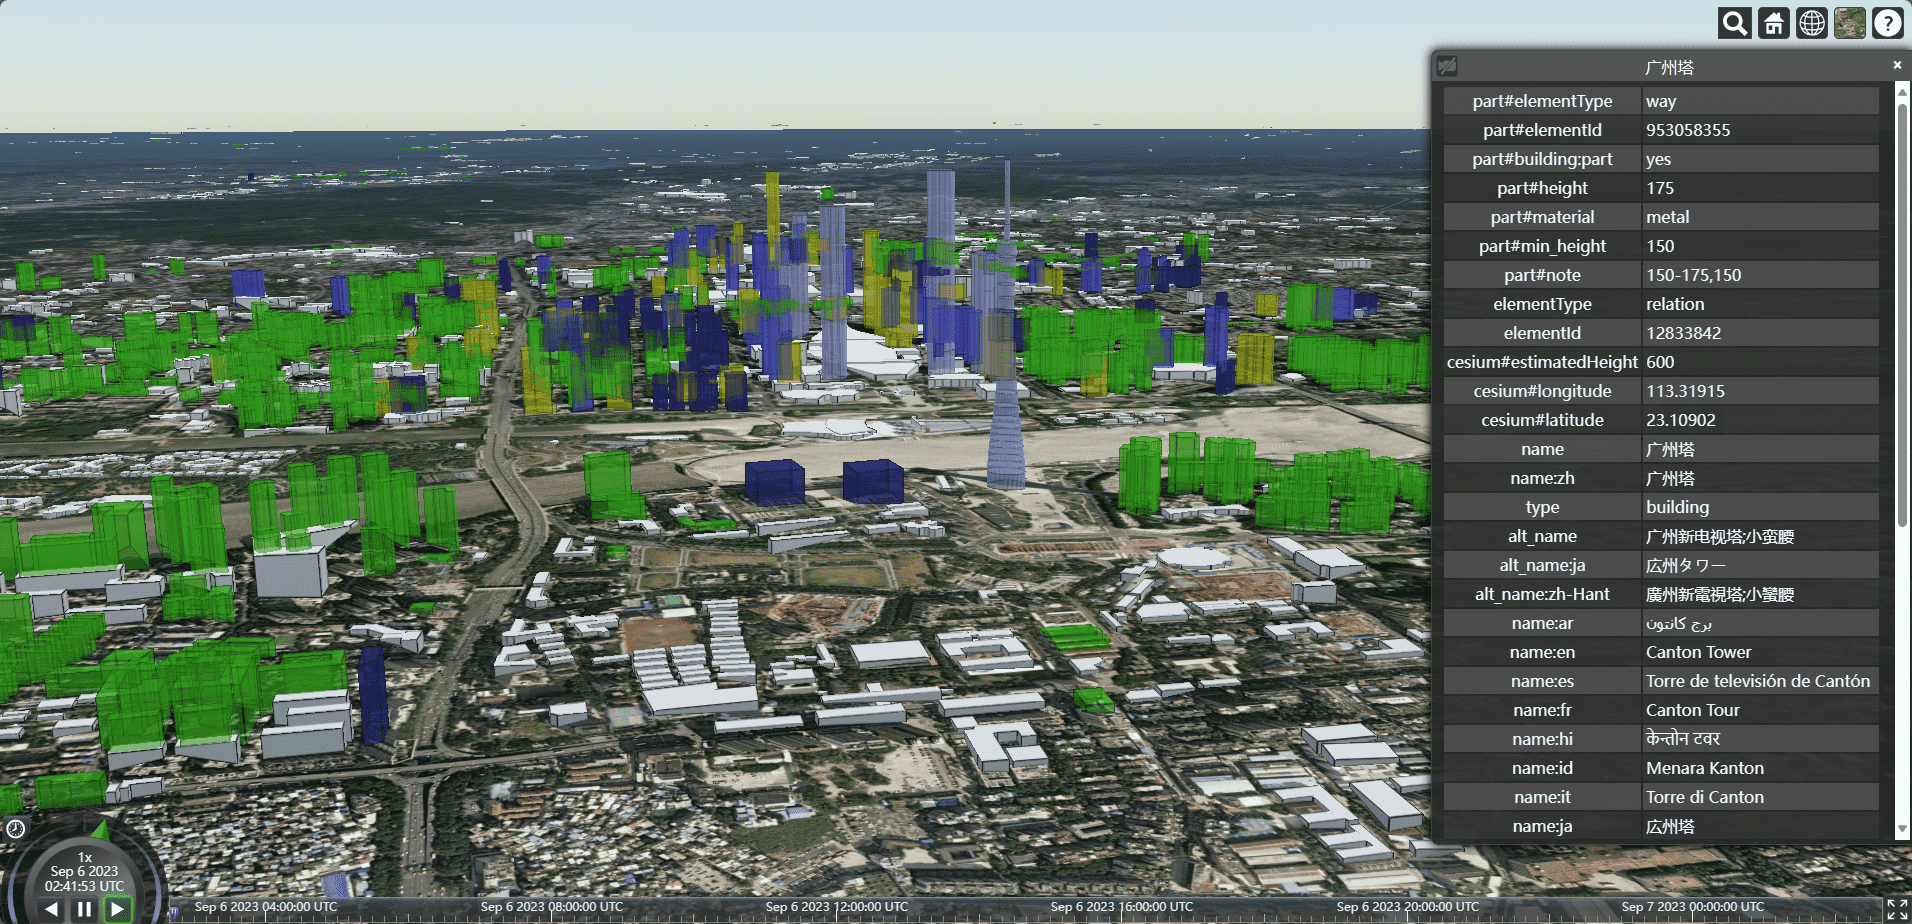The height and width of the screenshot is (924, 1912).
Task: Click cesium#estimatedHeight value 600
Action: click(x=1660, y=362)
